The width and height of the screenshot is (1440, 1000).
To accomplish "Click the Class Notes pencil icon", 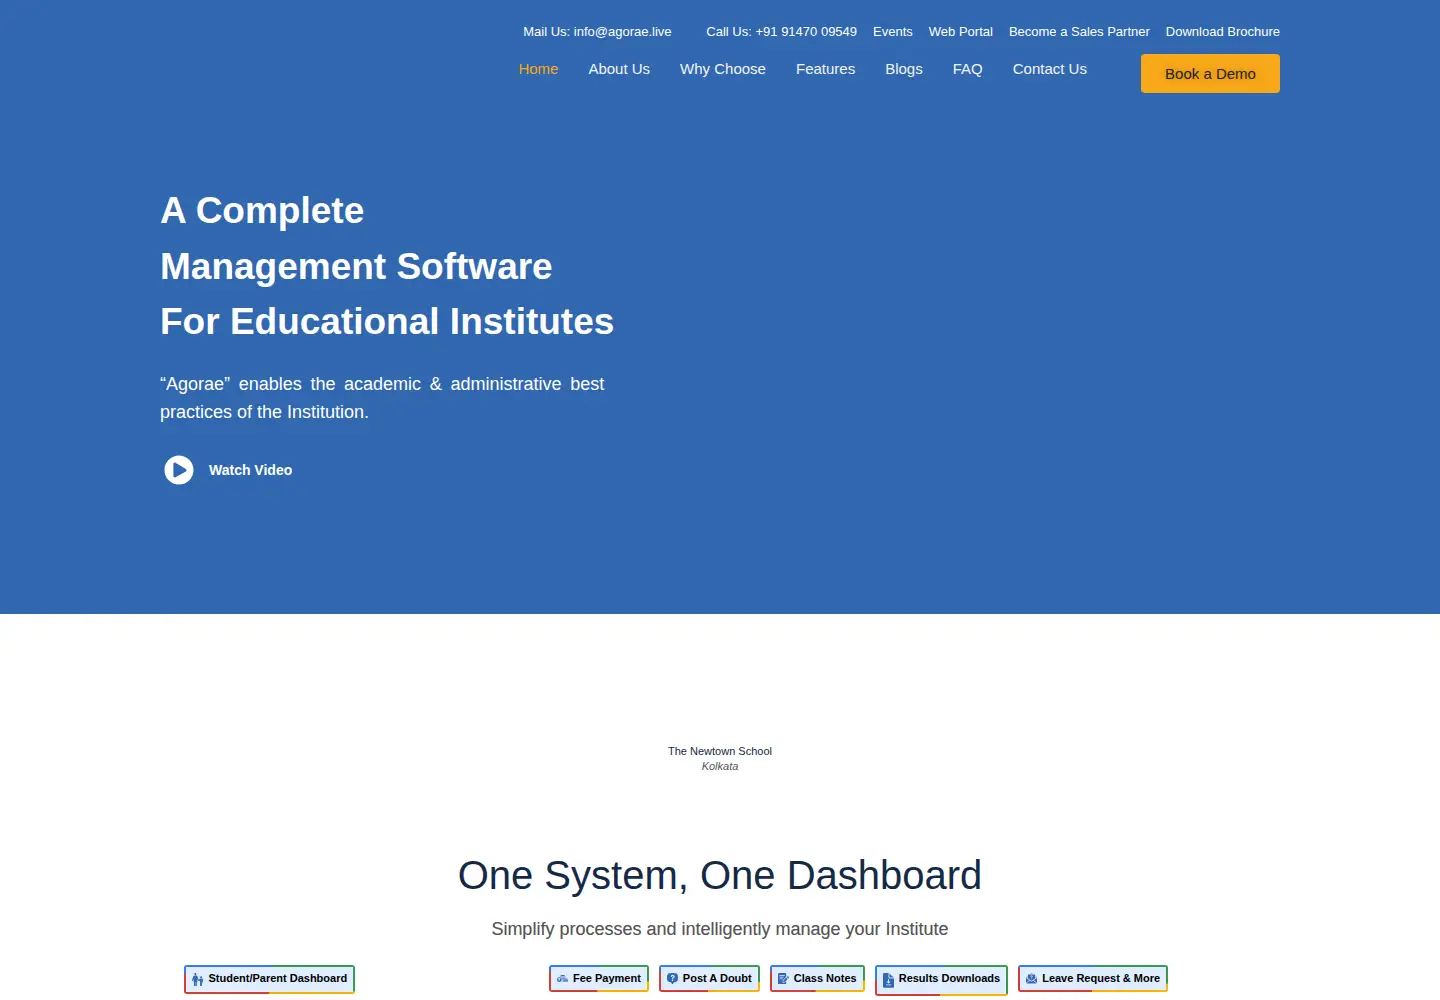I will 783,979.
